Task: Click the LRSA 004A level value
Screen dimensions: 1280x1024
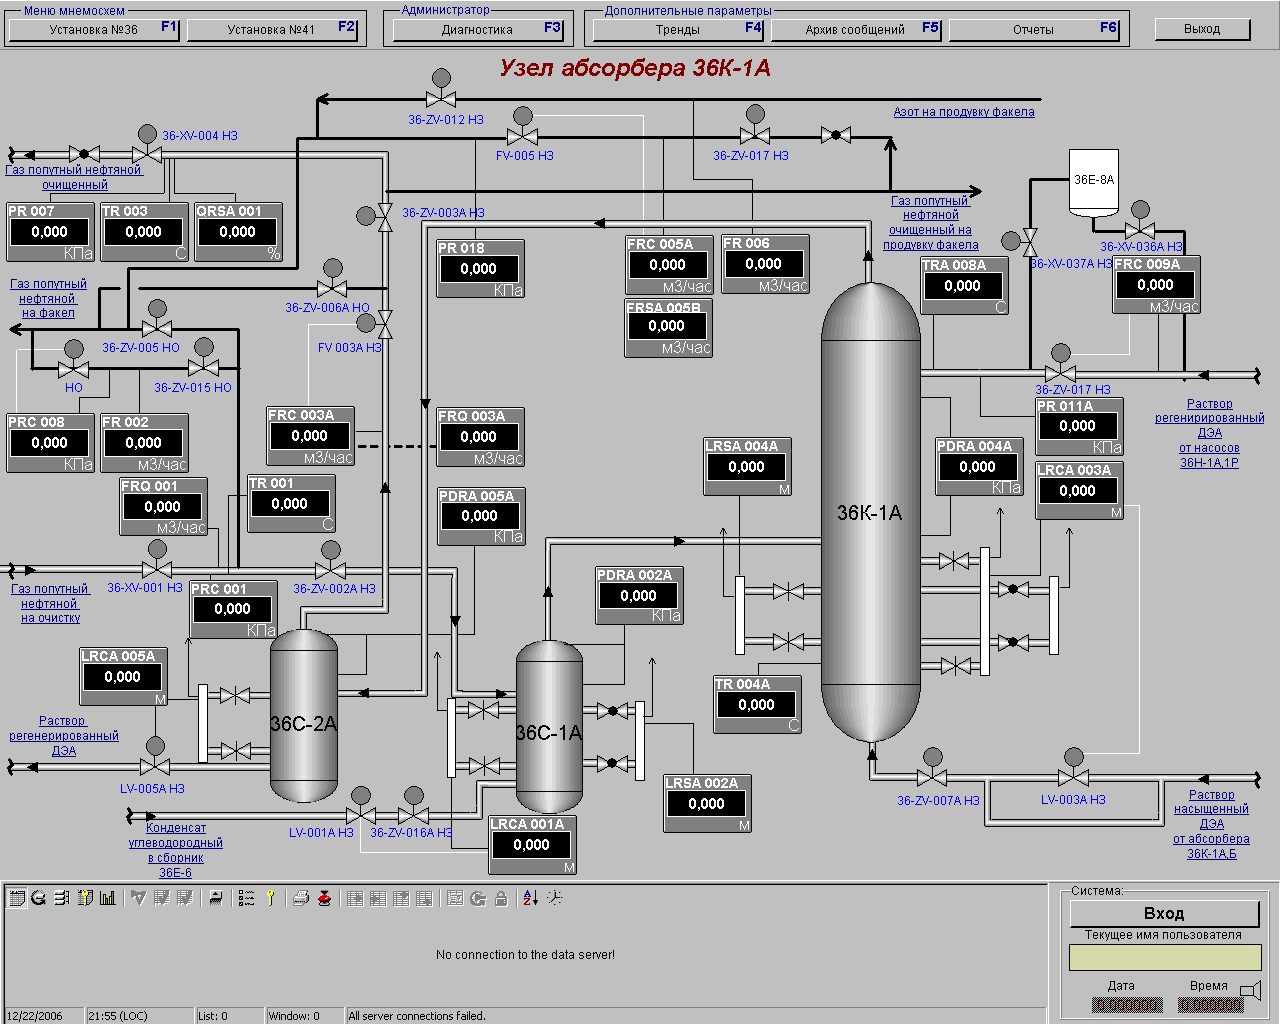Action: click(x=746, y=466)
